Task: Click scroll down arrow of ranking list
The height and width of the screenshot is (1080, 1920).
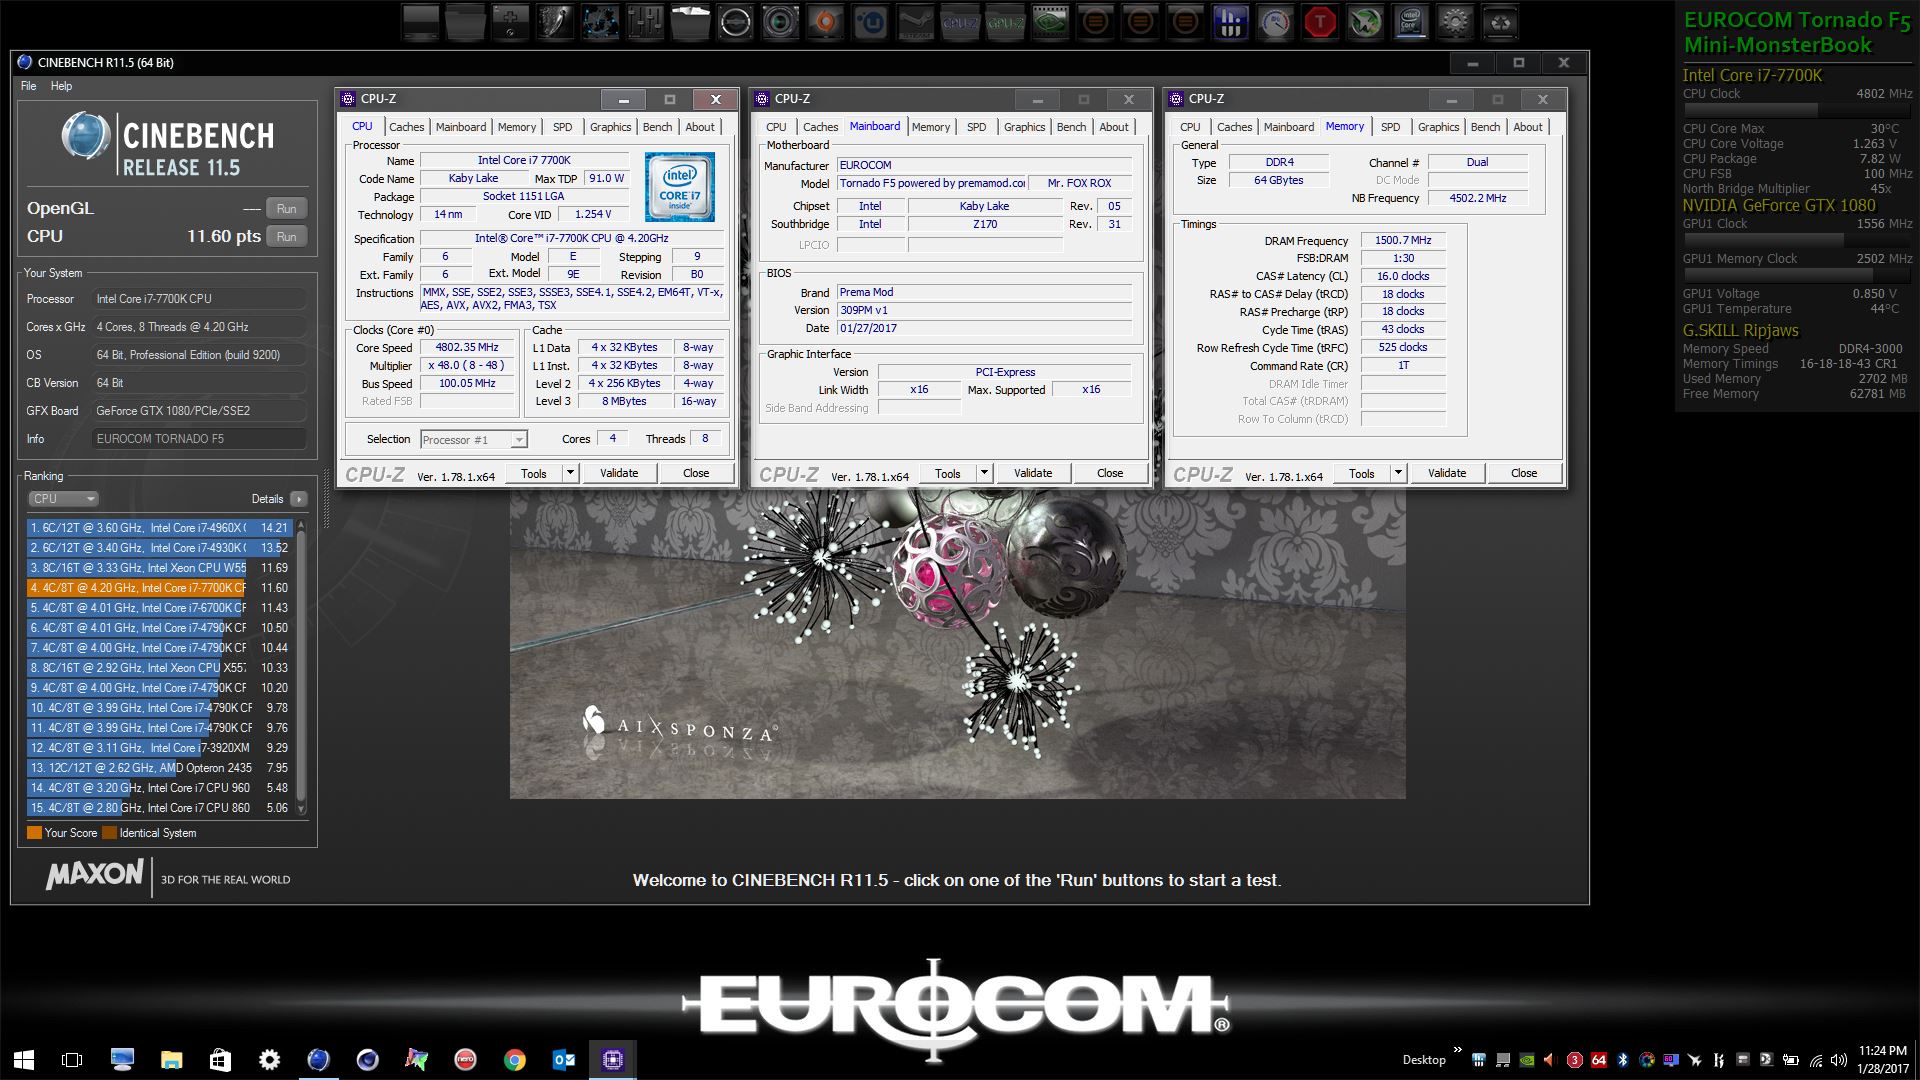Action: [301, 809]
